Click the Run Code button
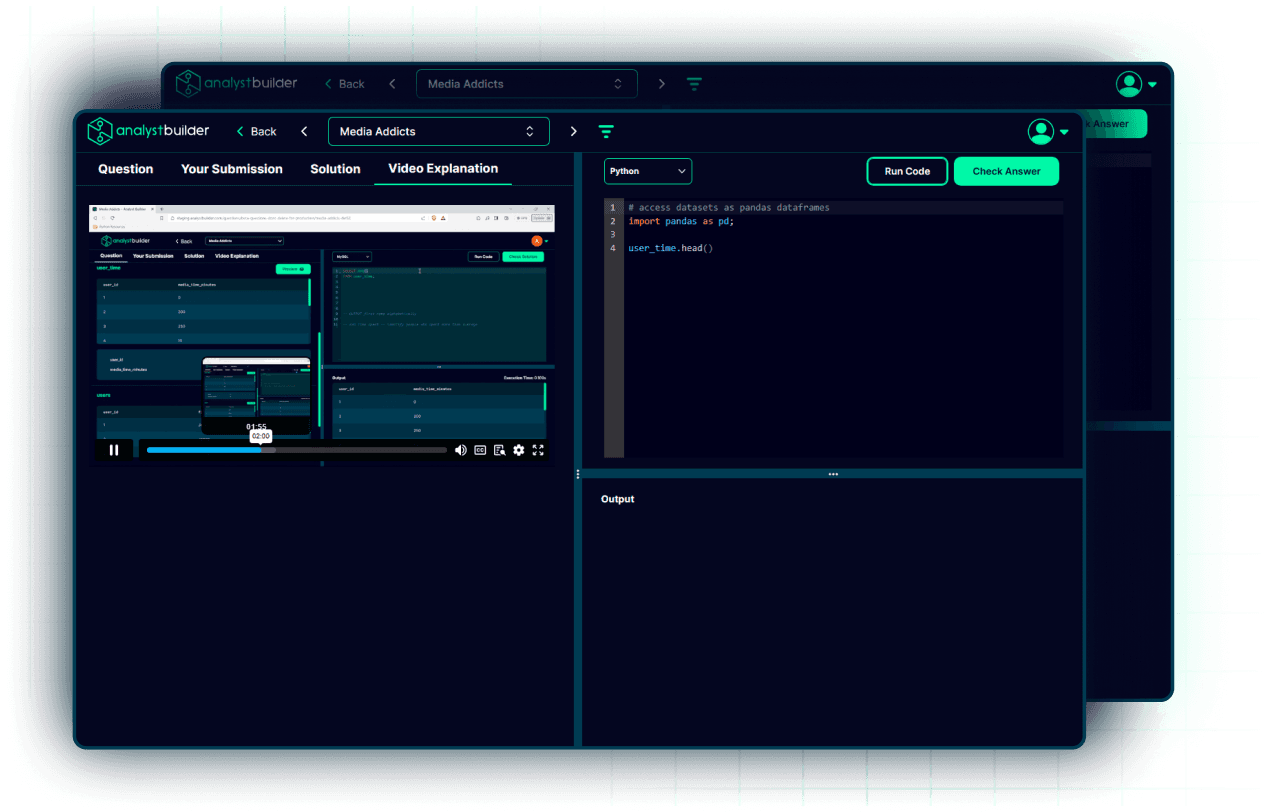The width and height of the screenshot is (1275, 812). coord(907,171)
